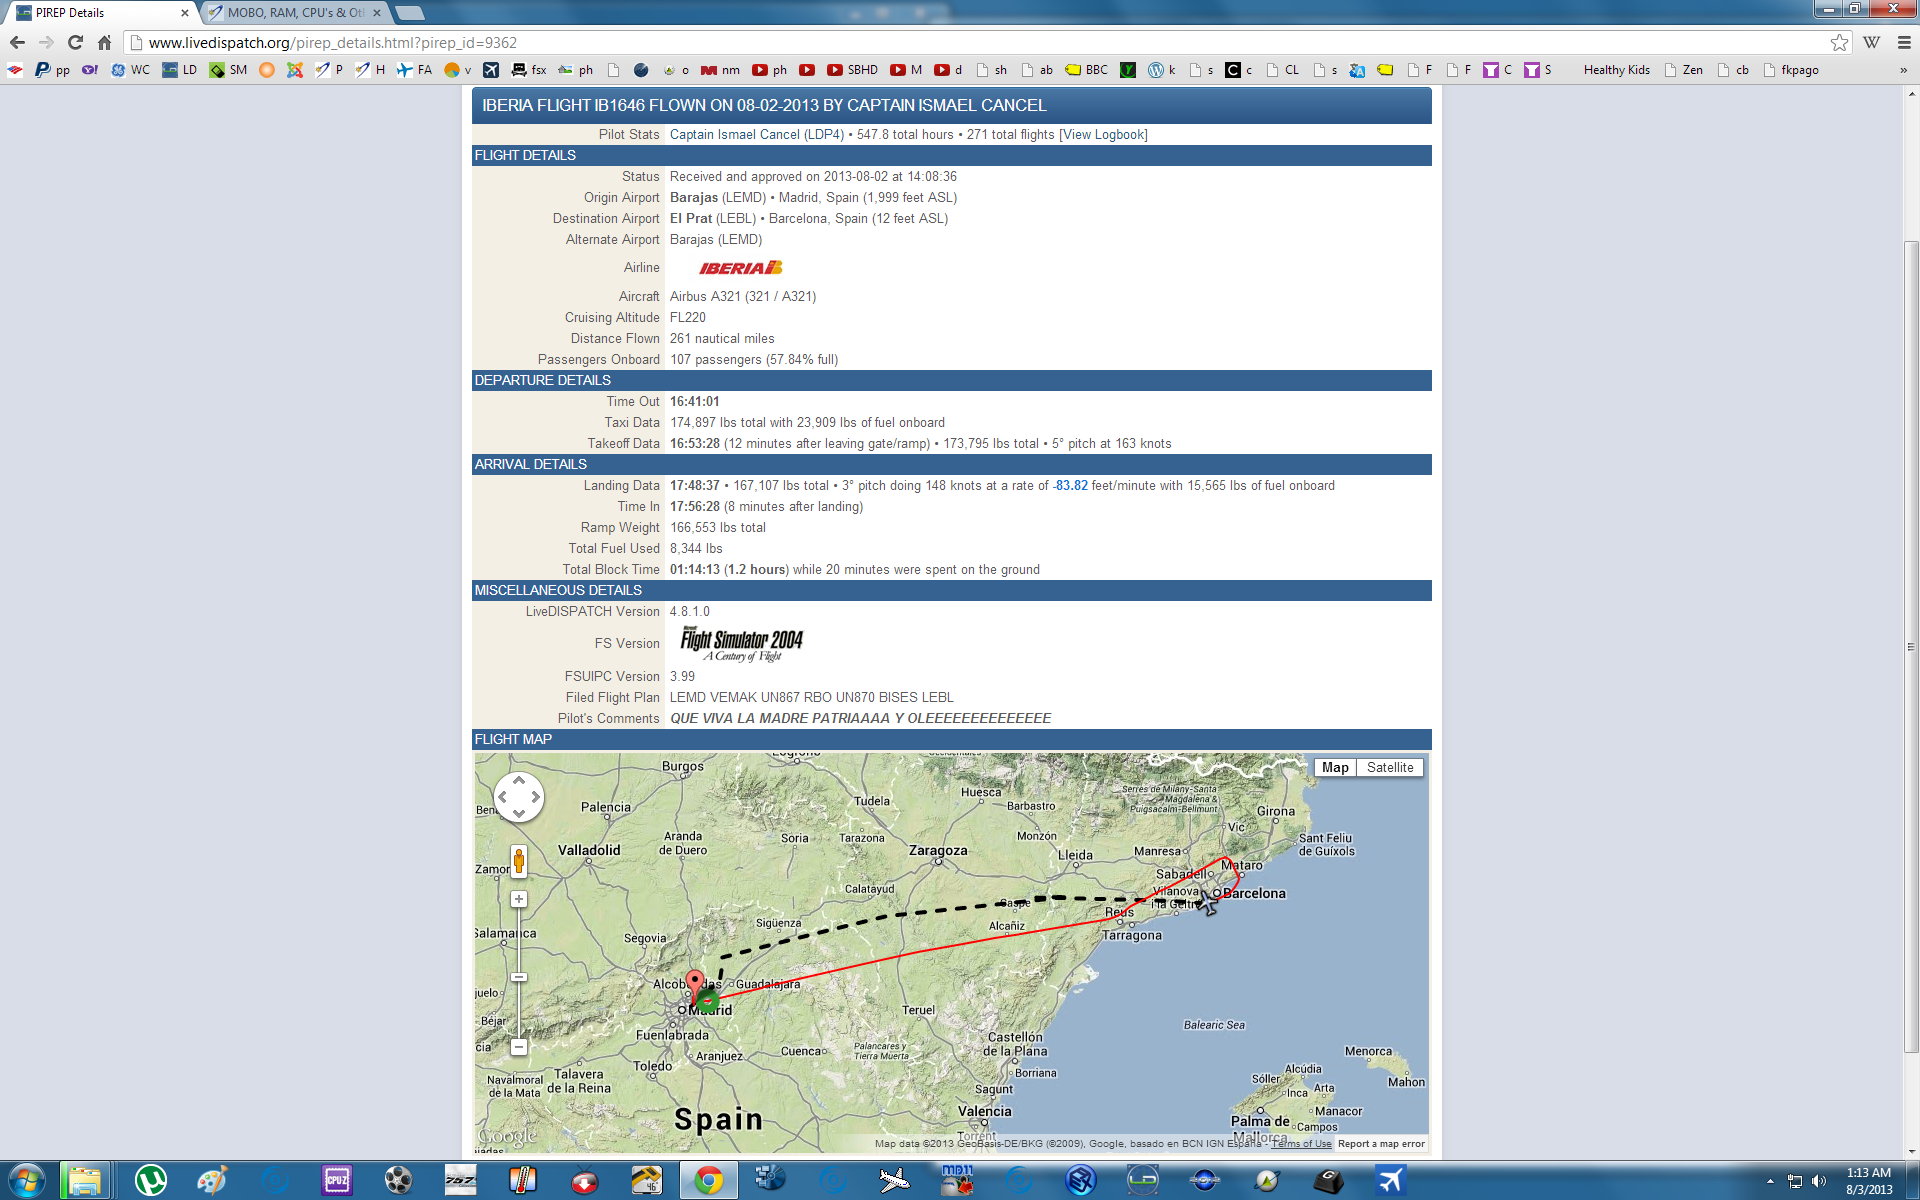This screenshot has height=1200, width=1920.
Task: Click the red origin marker at Madrid
Action: (x=695, y=986)
